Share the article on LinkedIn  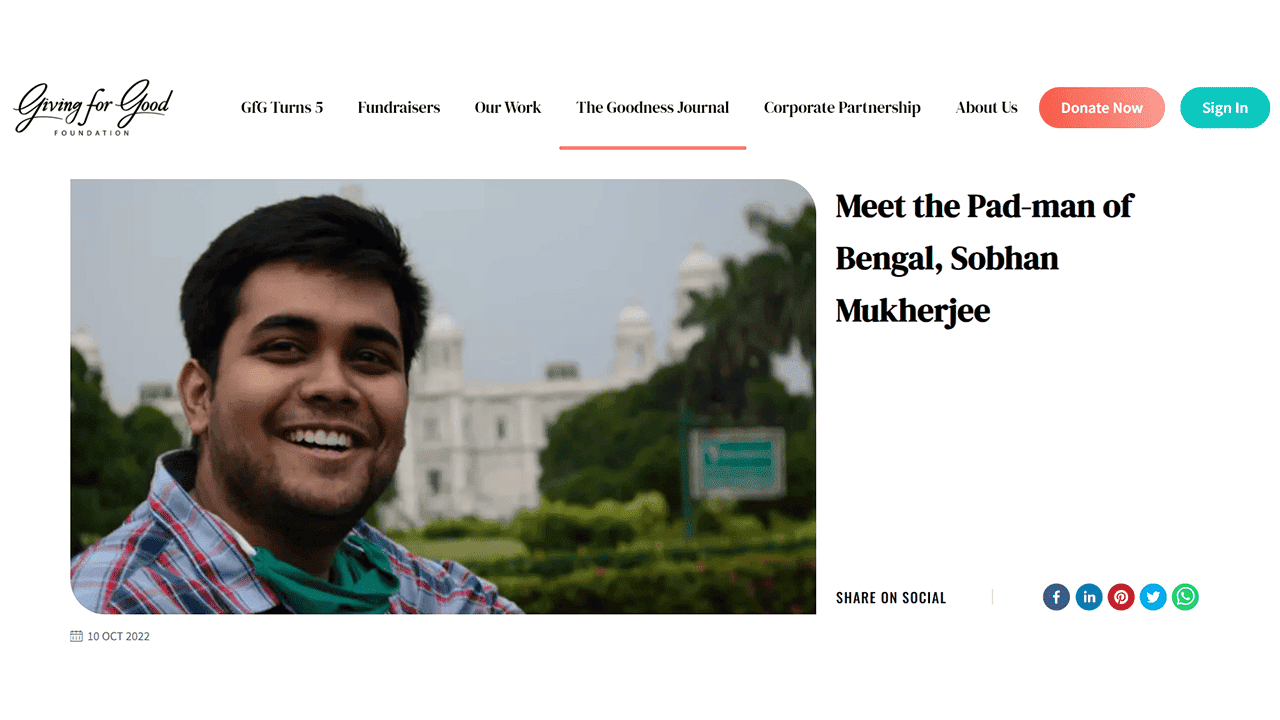pyautogui.click(x=1089, y=597)
